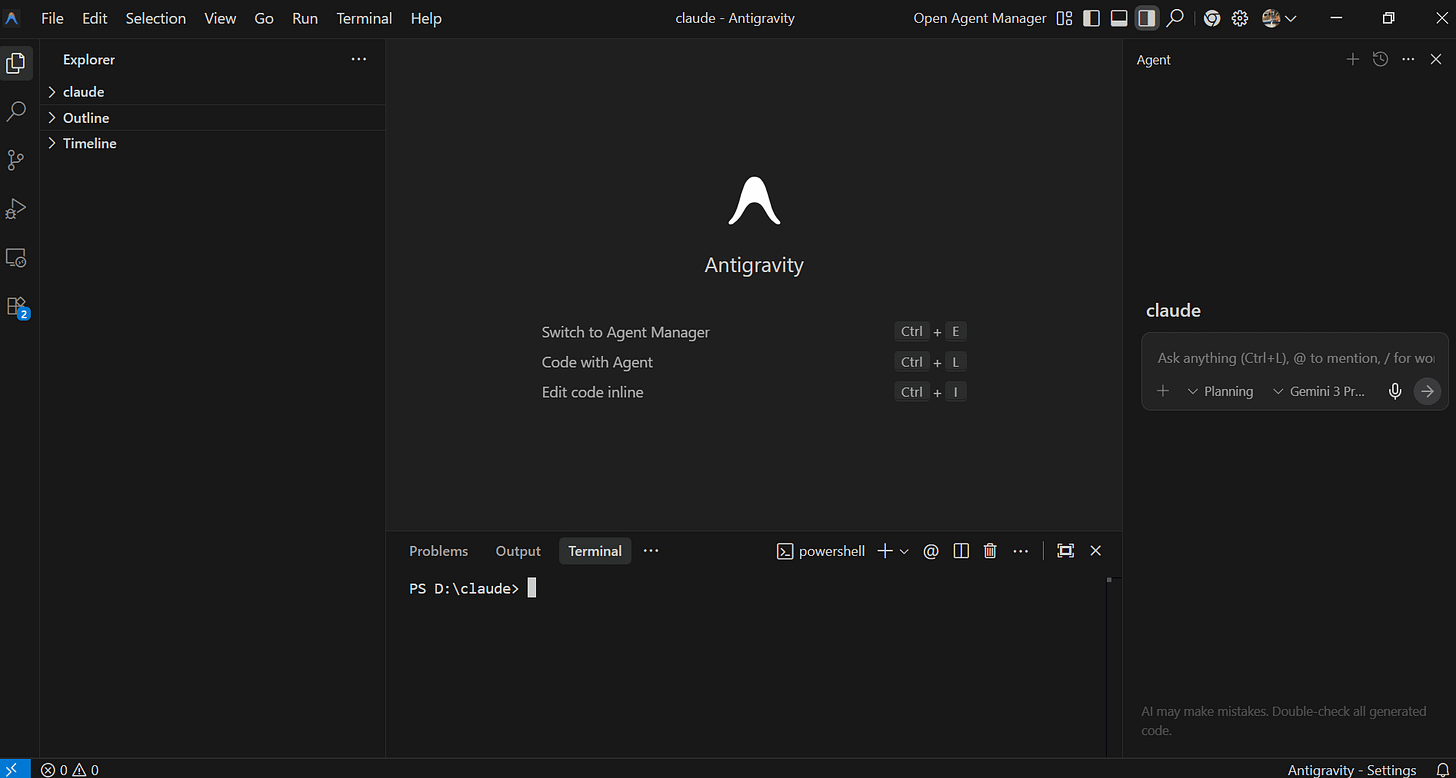This screenshot has width=1456, height=778.
Task: Click the powershell terminal profile icon
Action: click(x=786, y=551)
